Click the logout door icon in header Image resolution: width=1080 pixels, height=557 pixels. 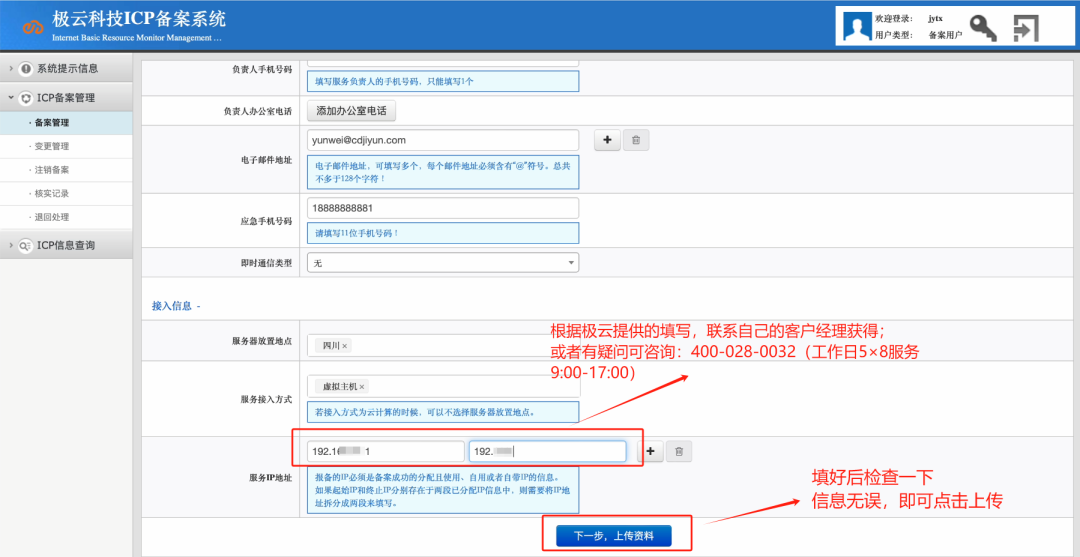(x=1026, y=27)
